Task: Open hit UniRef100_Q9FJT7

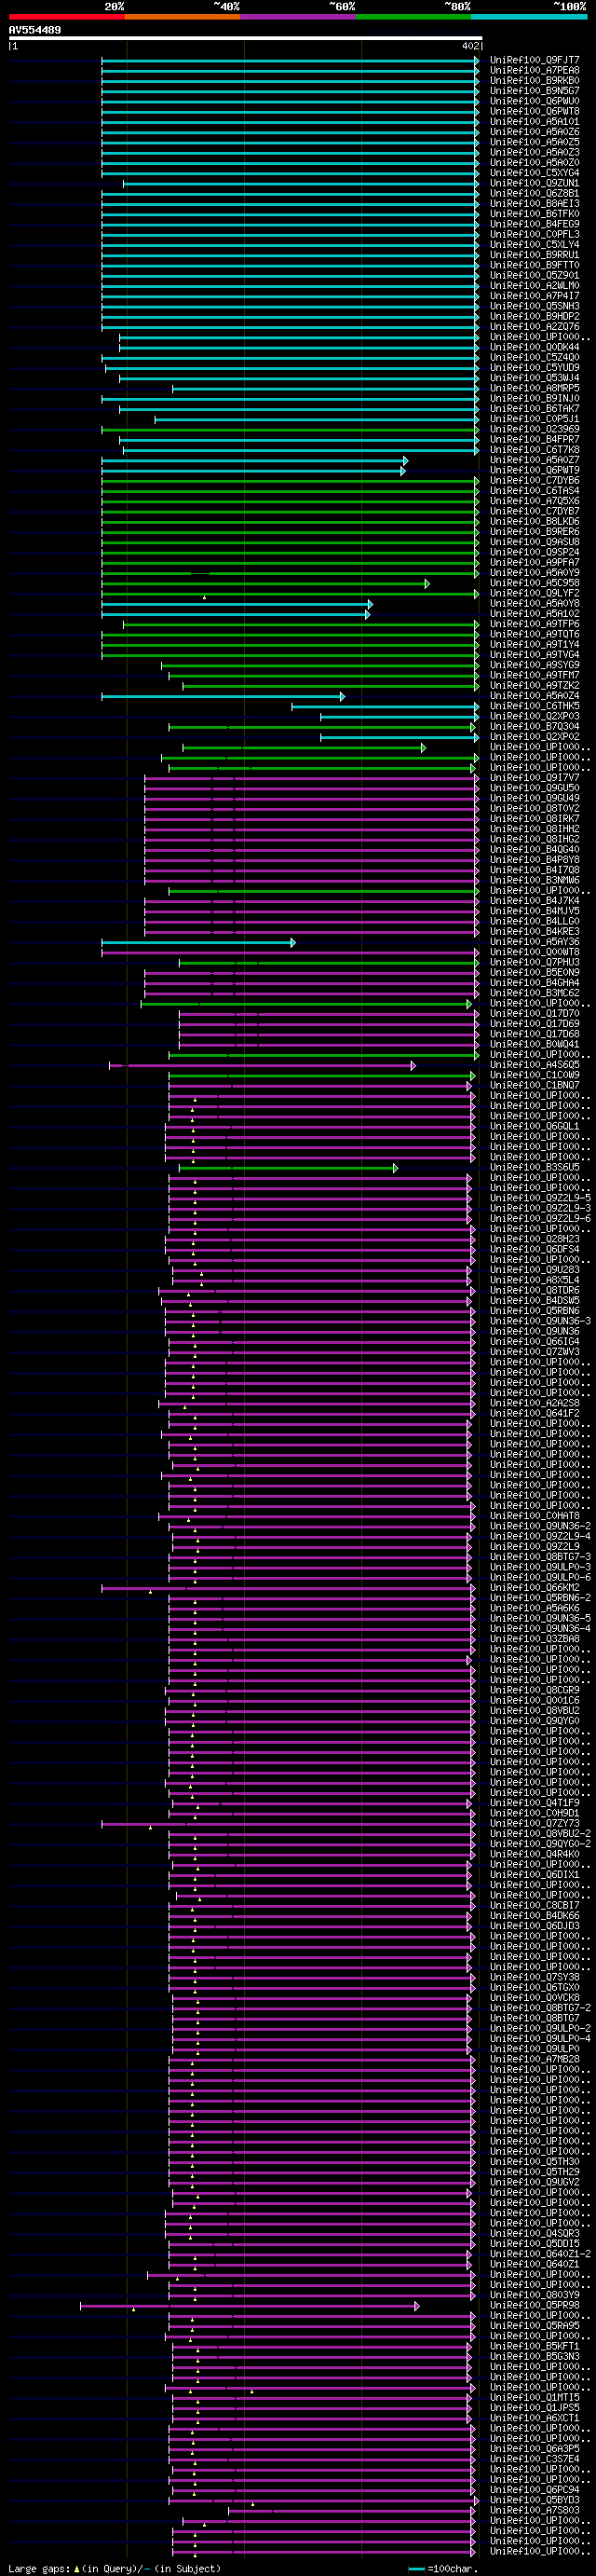Action: click(534, 60)
